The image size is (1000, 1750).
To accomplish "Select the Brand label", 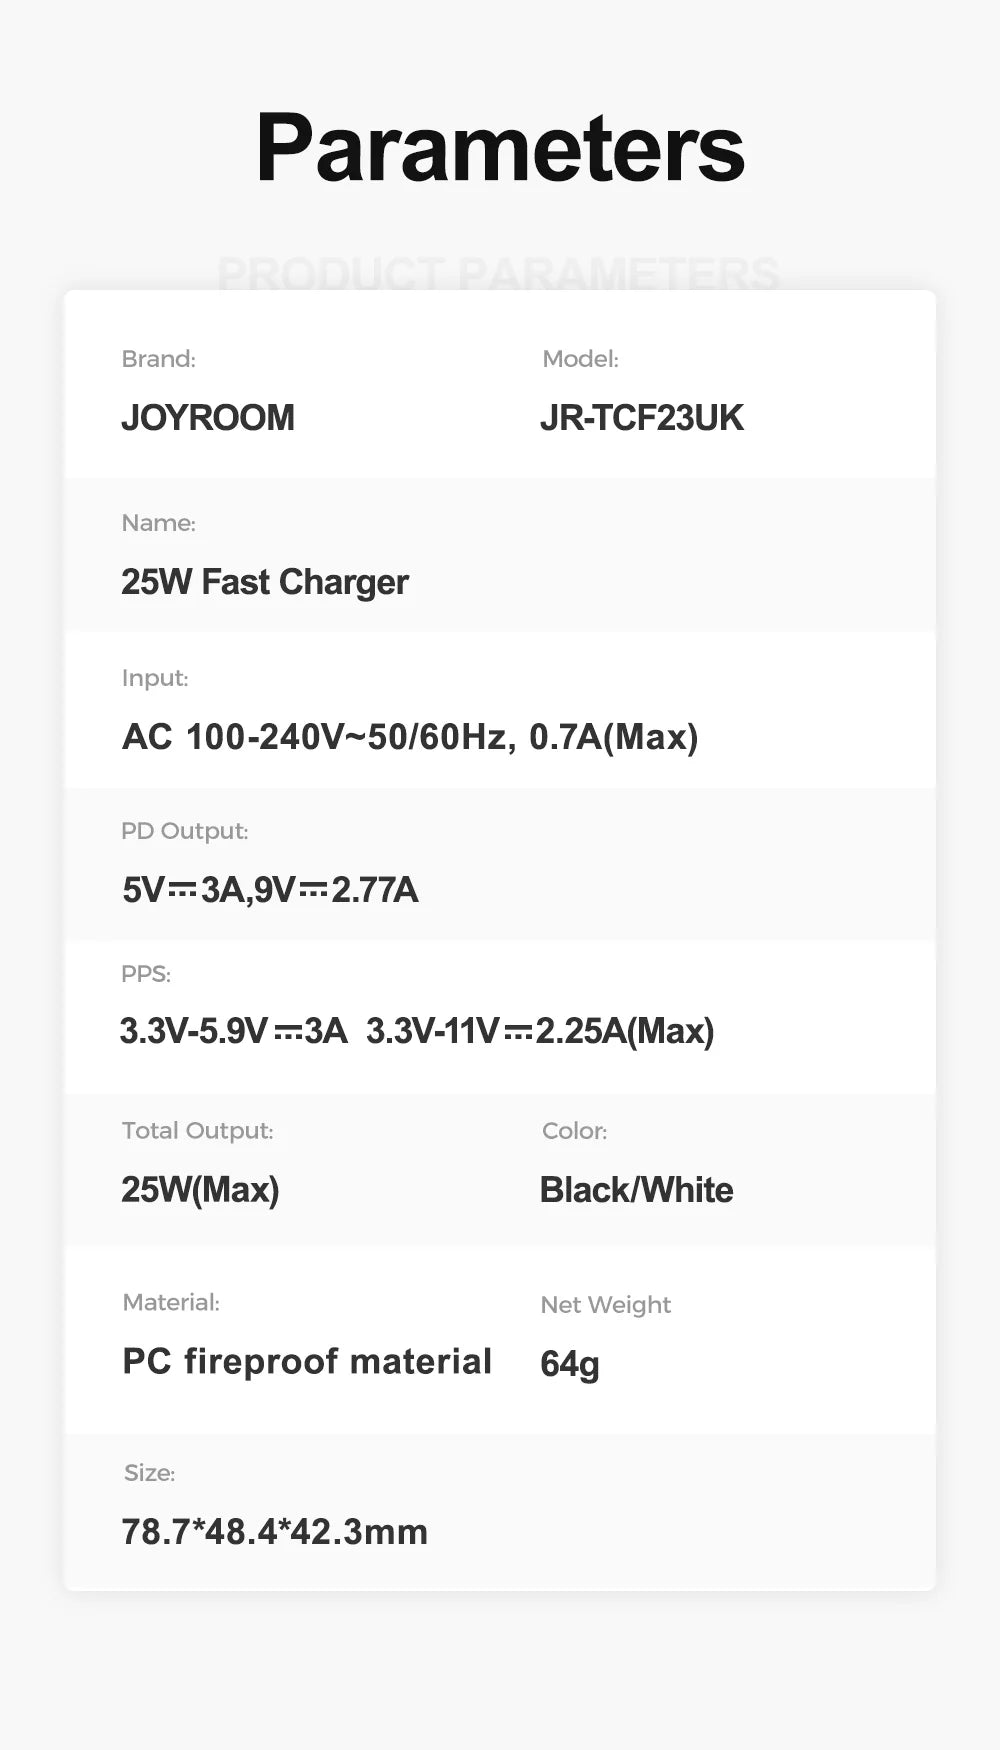I will point(158,359).
